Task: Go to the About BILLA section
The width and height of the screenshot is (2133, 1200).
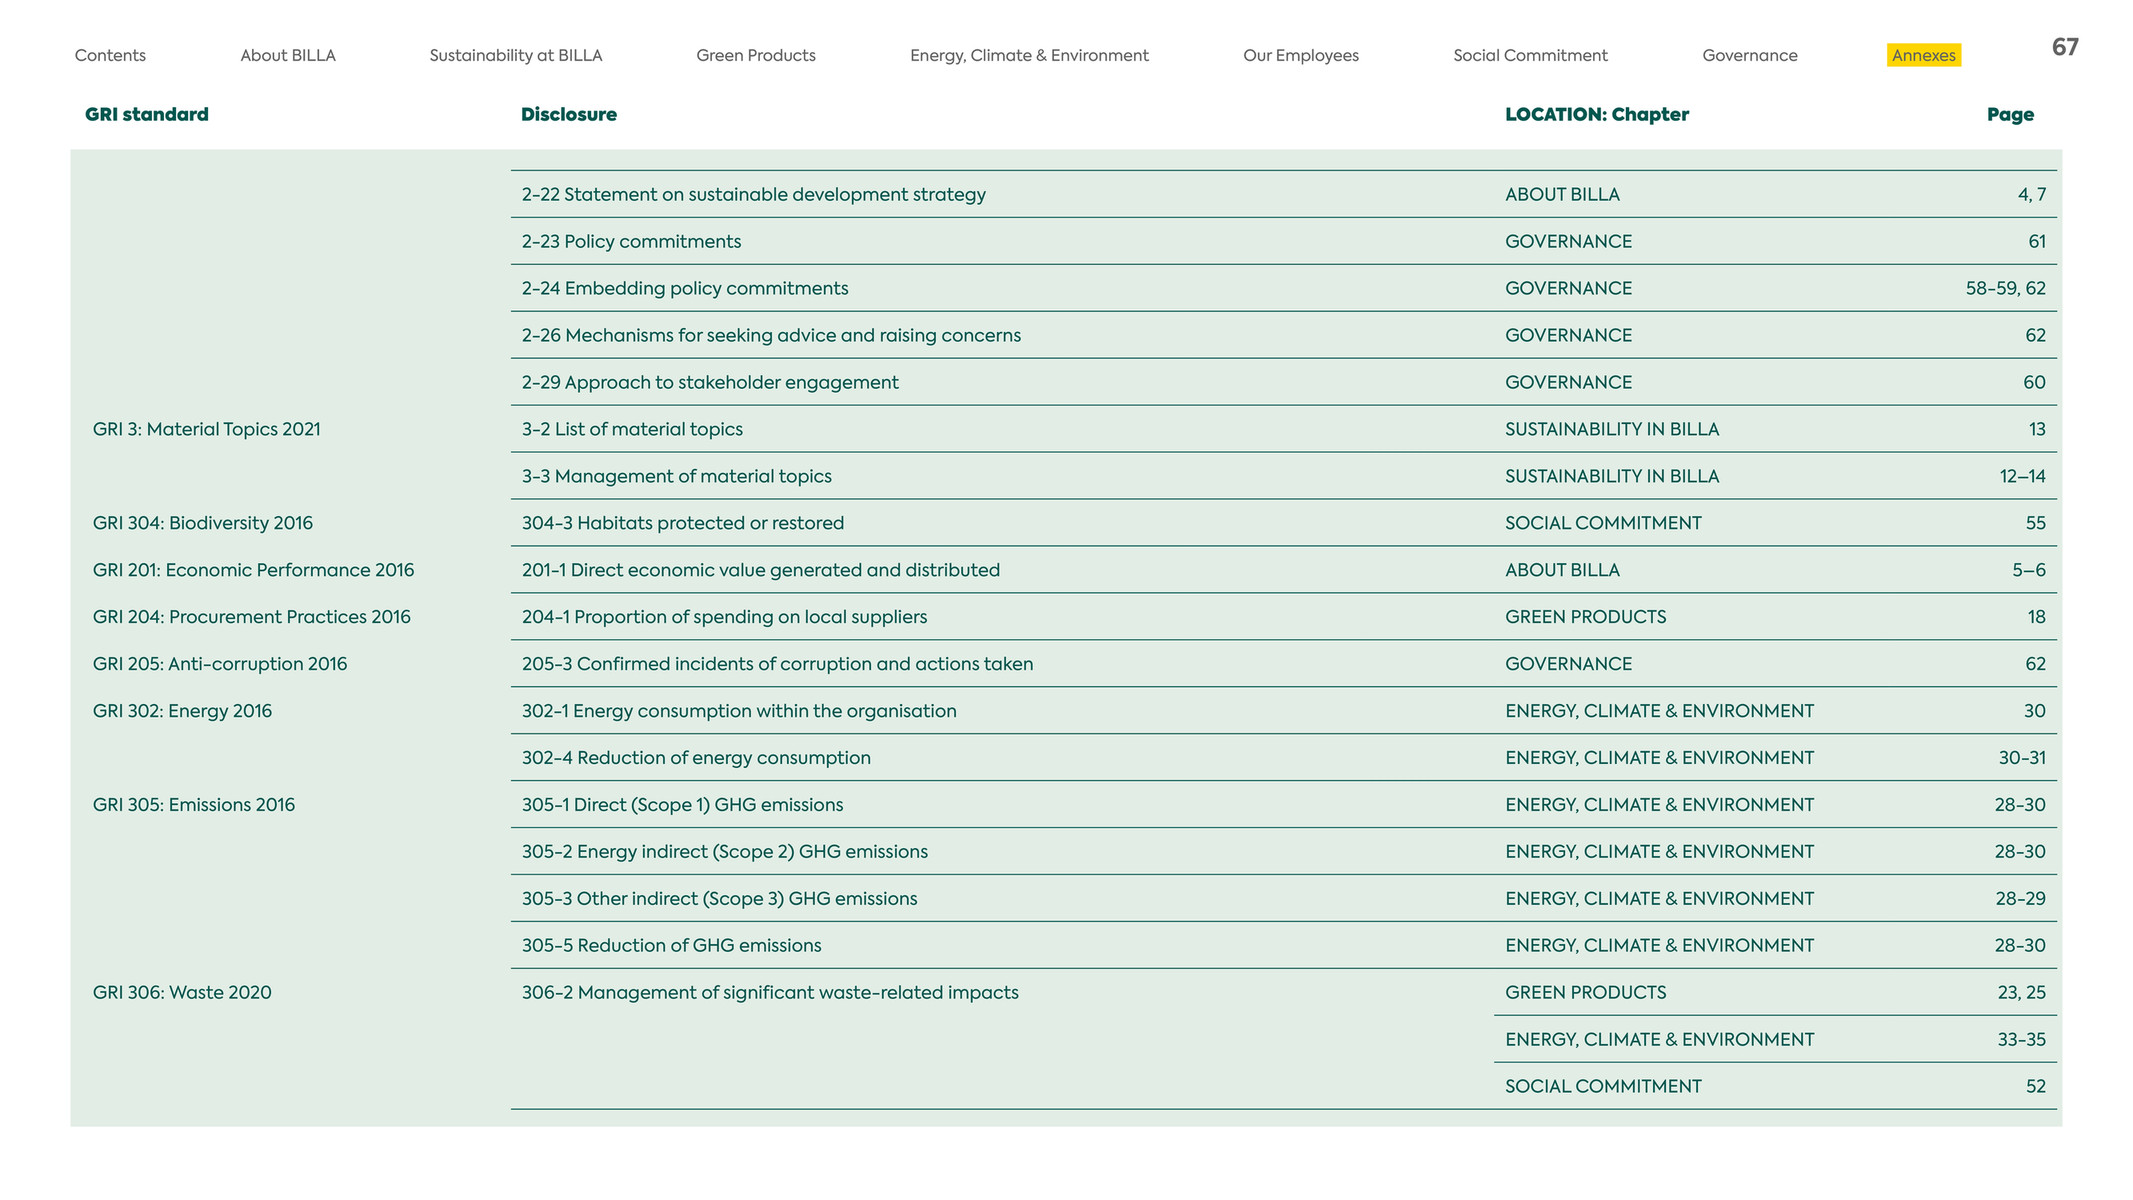Action: (x=288, y=56)
